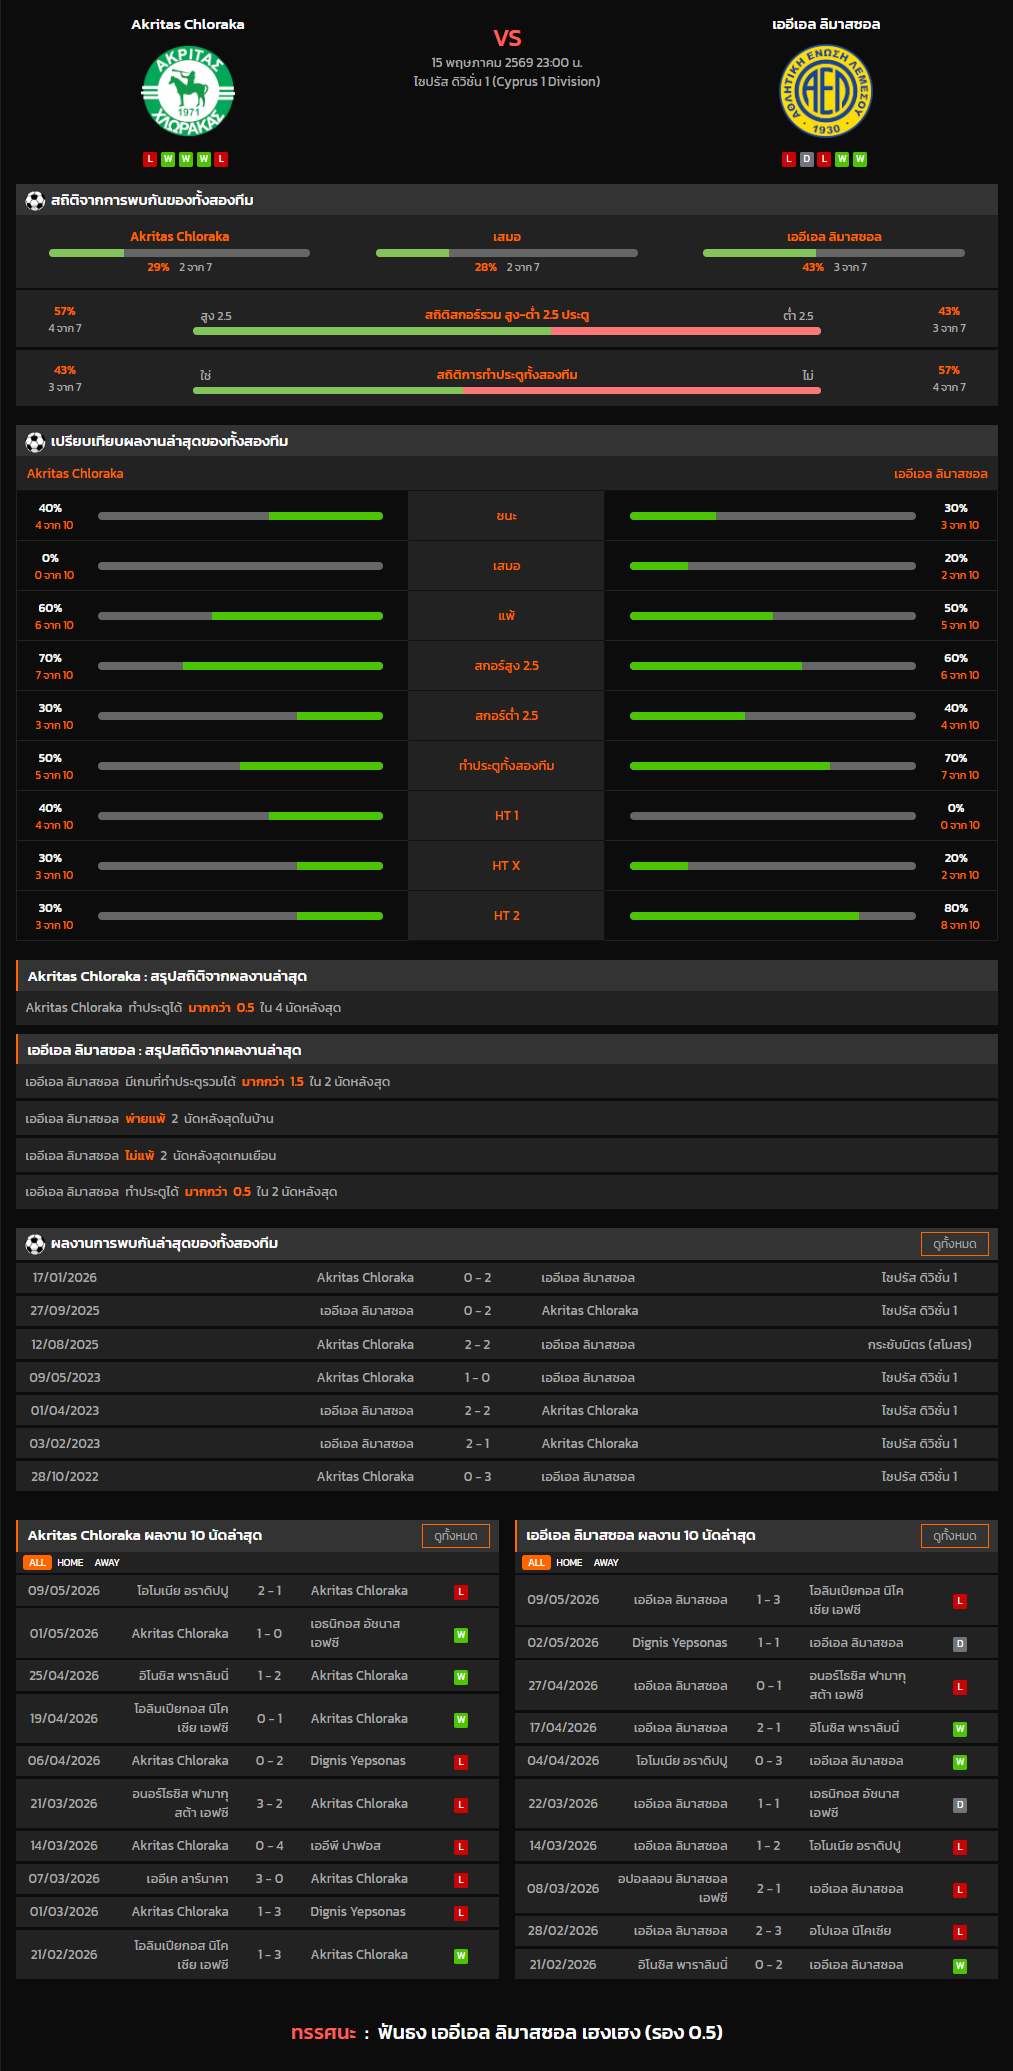Select HOME filter in Akritas last 10 matches
This screenshot has height=2071, width=1013.
pos(70,1562)
